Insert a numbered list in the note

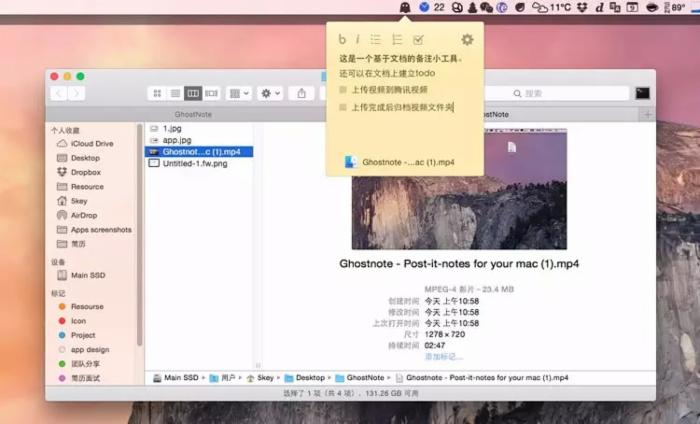coord(396,39)
